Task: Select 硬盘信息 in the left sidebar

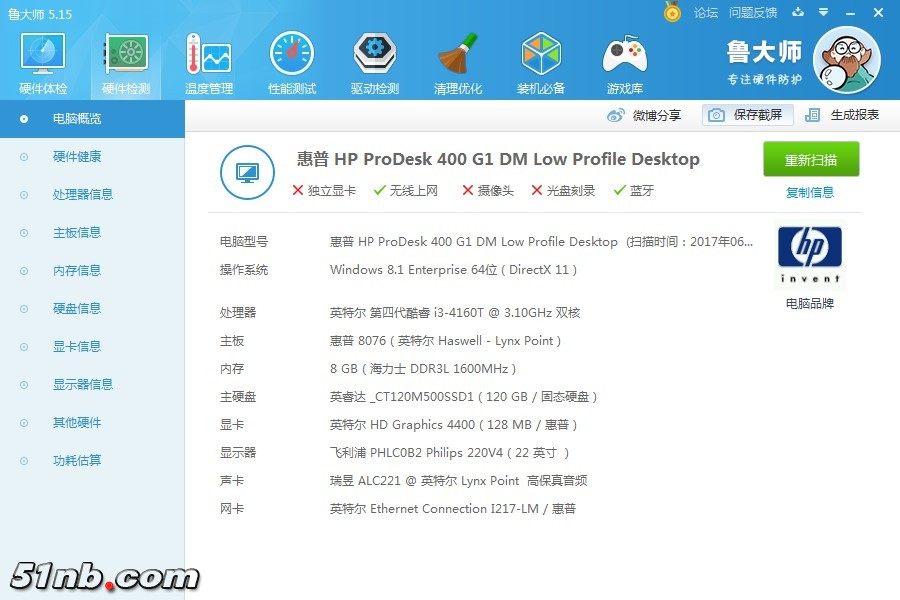Action: [76, 309]
